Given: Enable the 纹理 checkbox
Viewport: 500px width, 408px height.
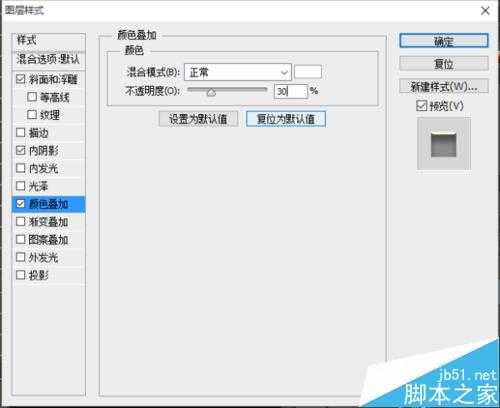Looking at the screenshot, I should tap(32, 115).
